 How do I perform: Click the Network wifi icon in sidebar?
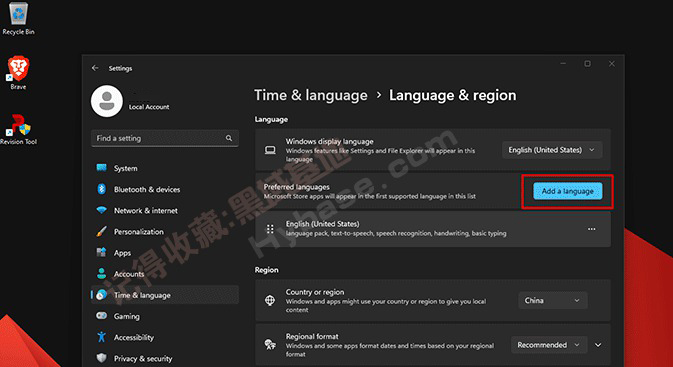click(x=102, y=210)
